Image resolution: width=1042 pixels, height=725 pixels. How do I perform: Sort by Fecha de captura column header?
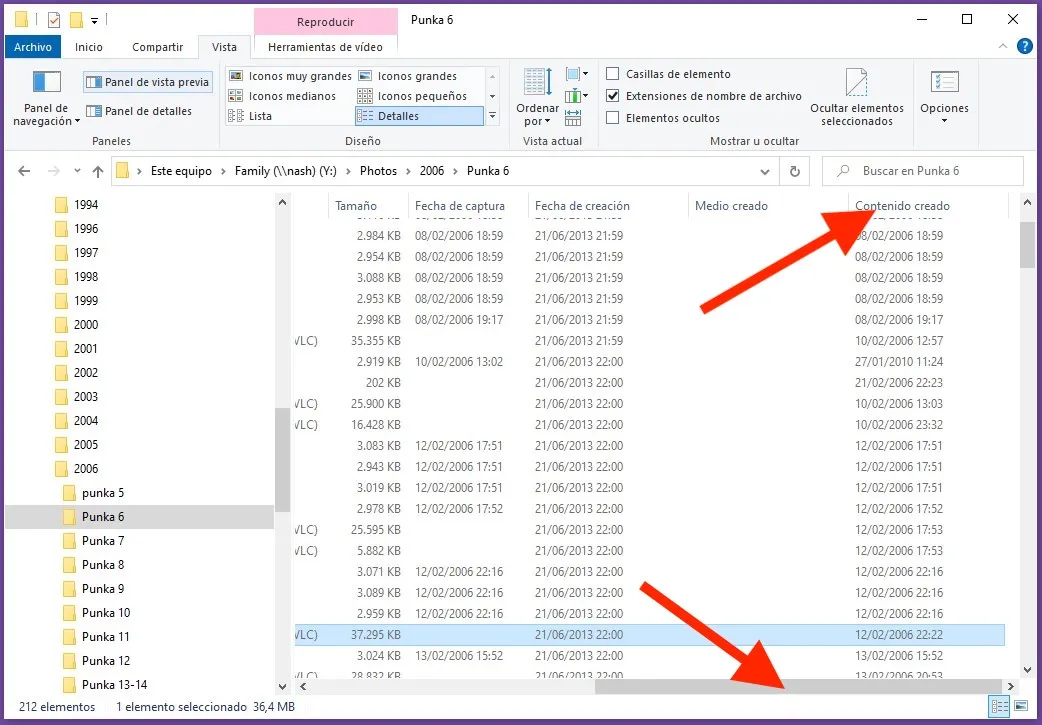pyautogui.click(x=460, y=206)
